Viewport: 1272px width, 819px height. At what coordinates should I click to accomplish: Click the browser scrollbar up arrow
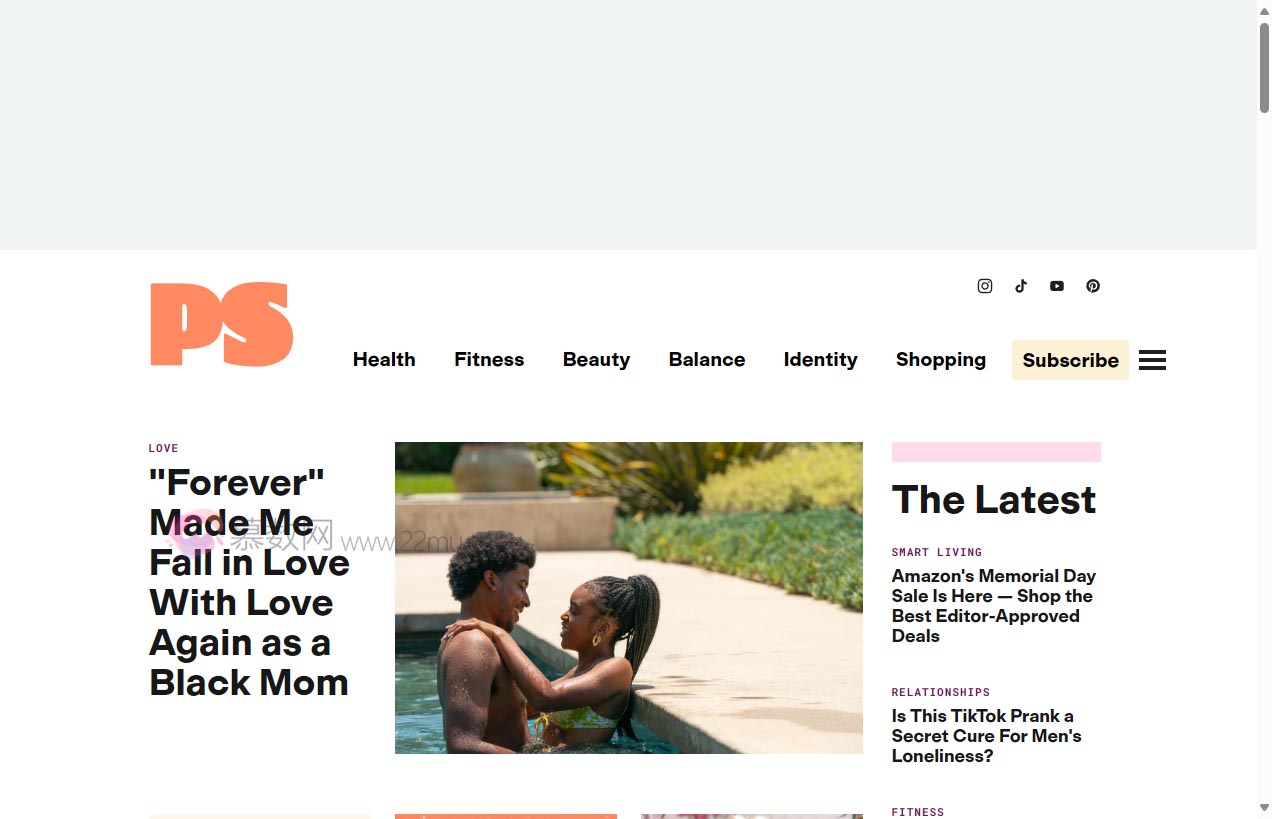tap(1264, 9)
